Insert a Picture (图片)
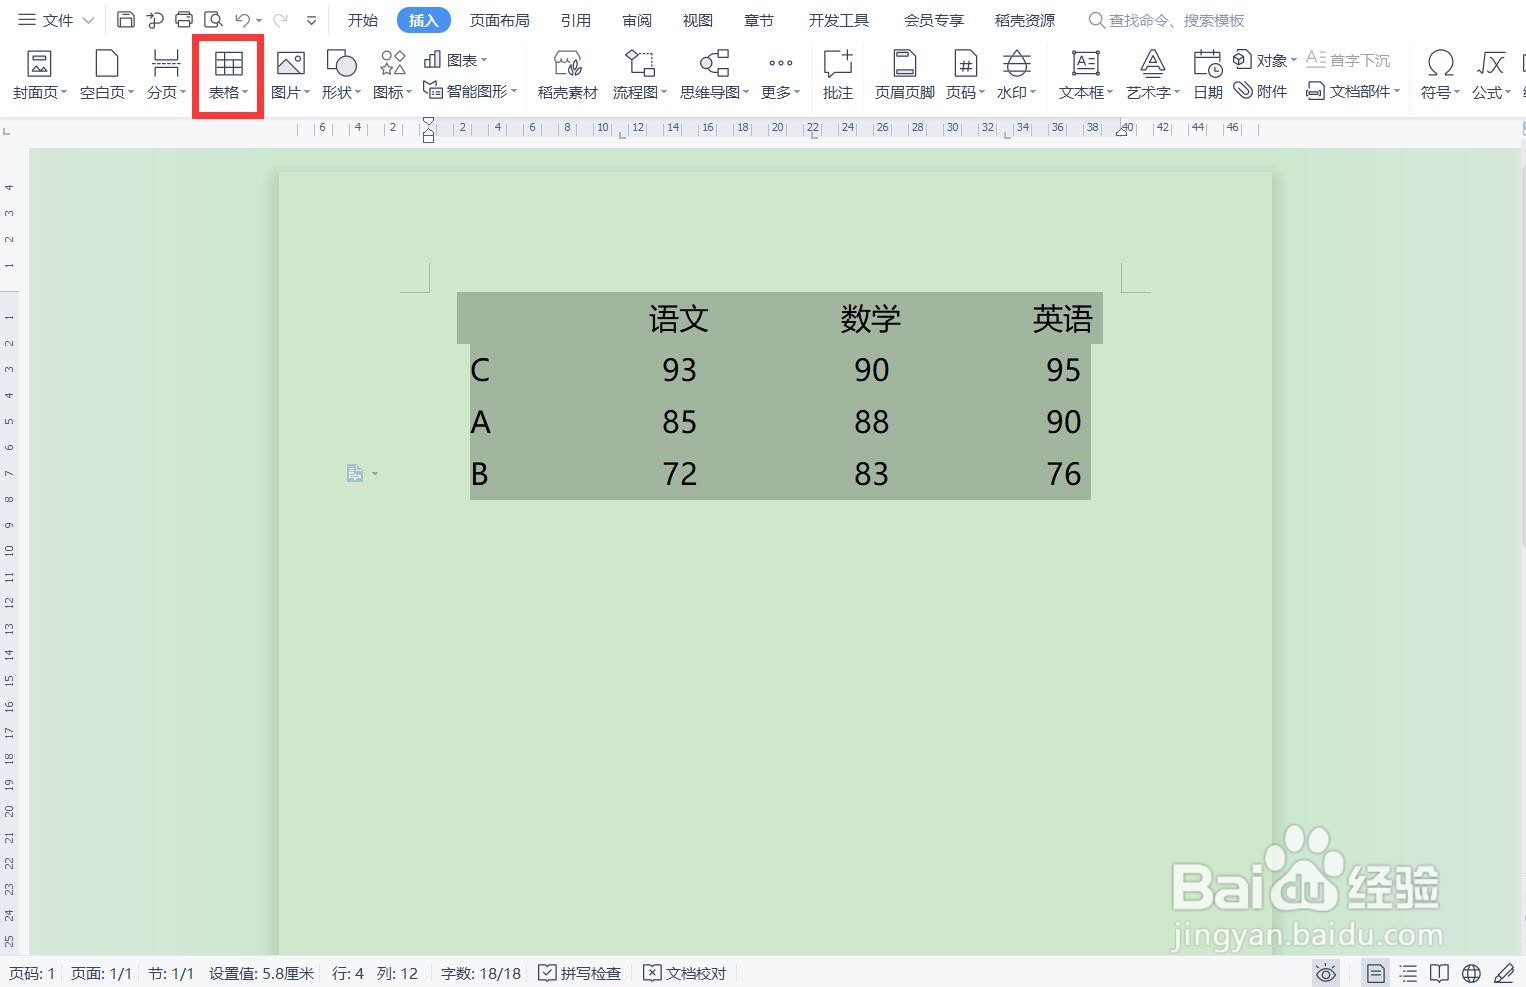 [x=290, y=75]
